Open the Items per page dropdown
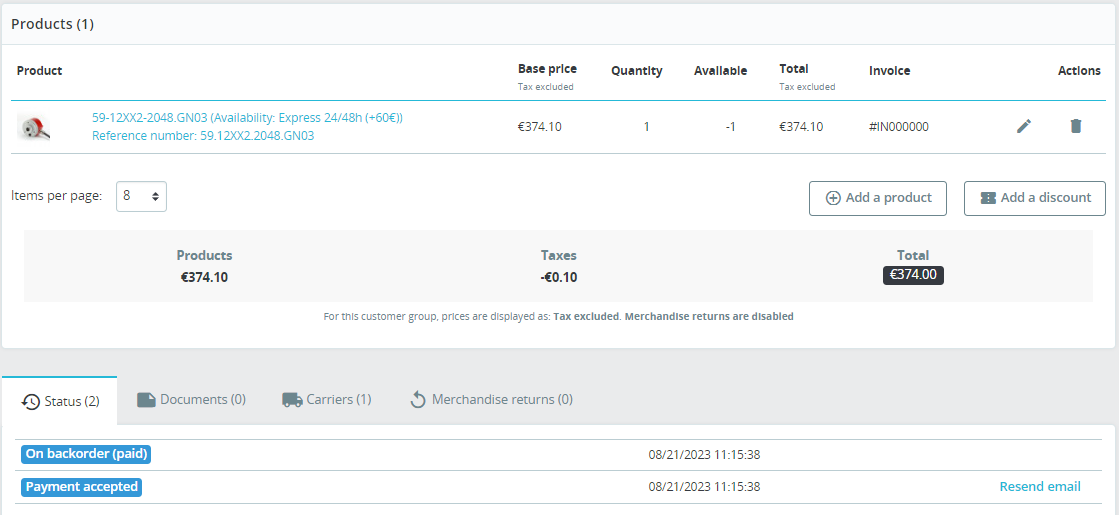This screenshot has height=515, width=1119. [x=141, y=196]
